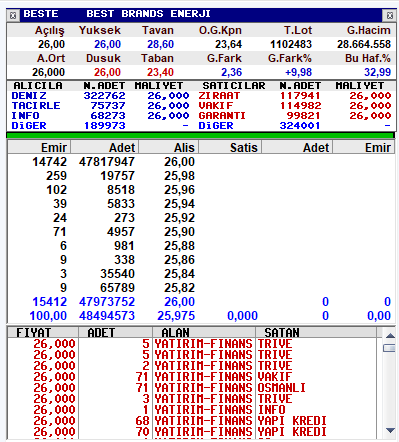
Task: Click the weighted average 25,975
Action: tap(176, 316)
